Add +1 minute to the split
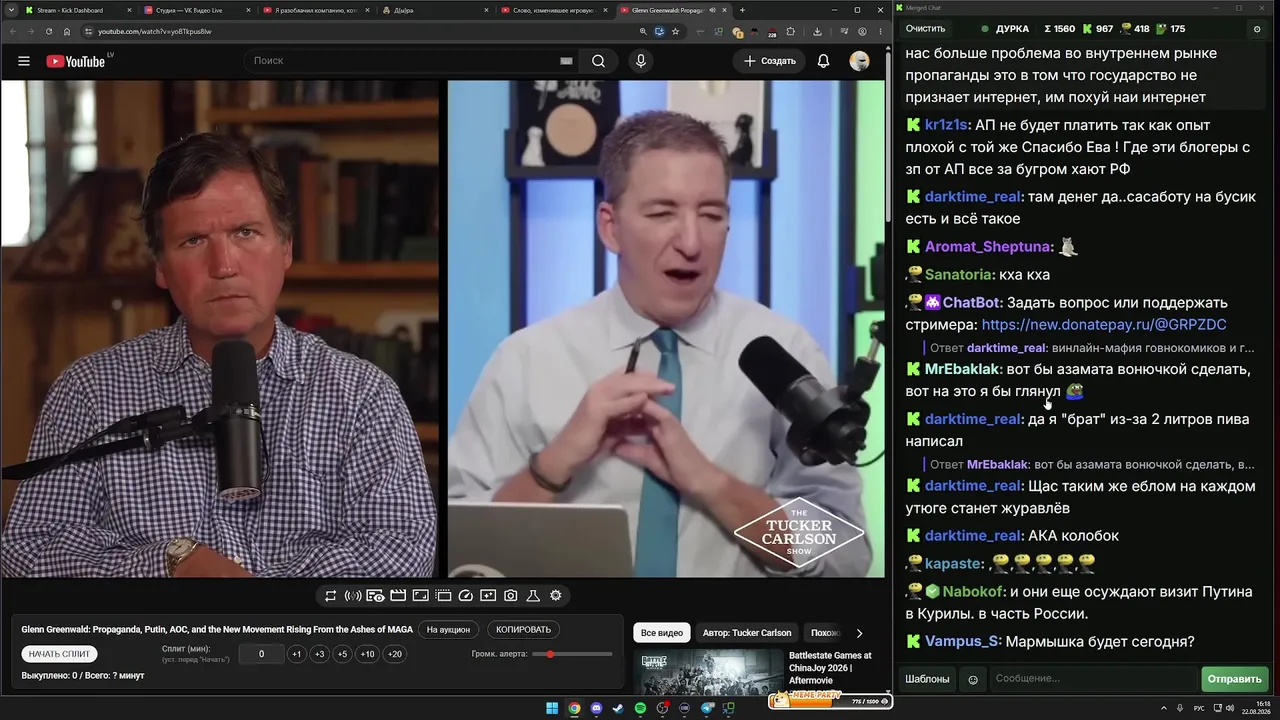This screenshot has height=720, width=1280. (296, 654)
